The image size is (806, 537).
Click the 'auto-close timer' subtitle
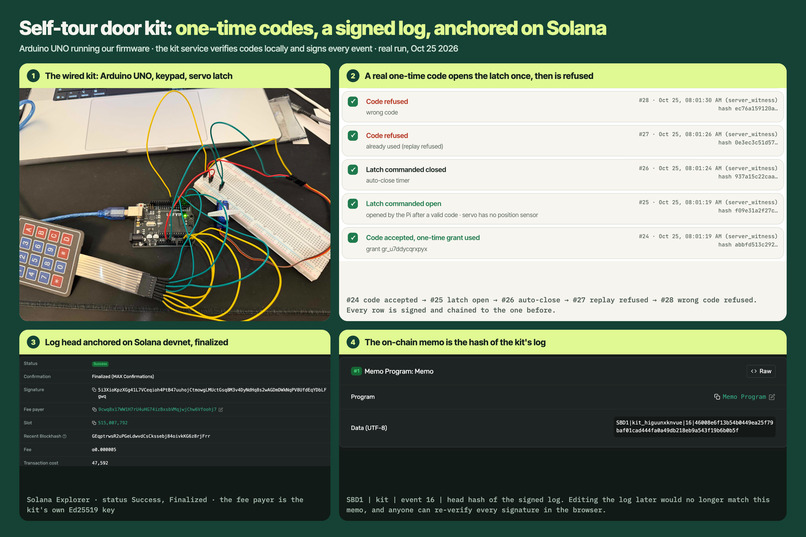[388, 180]
